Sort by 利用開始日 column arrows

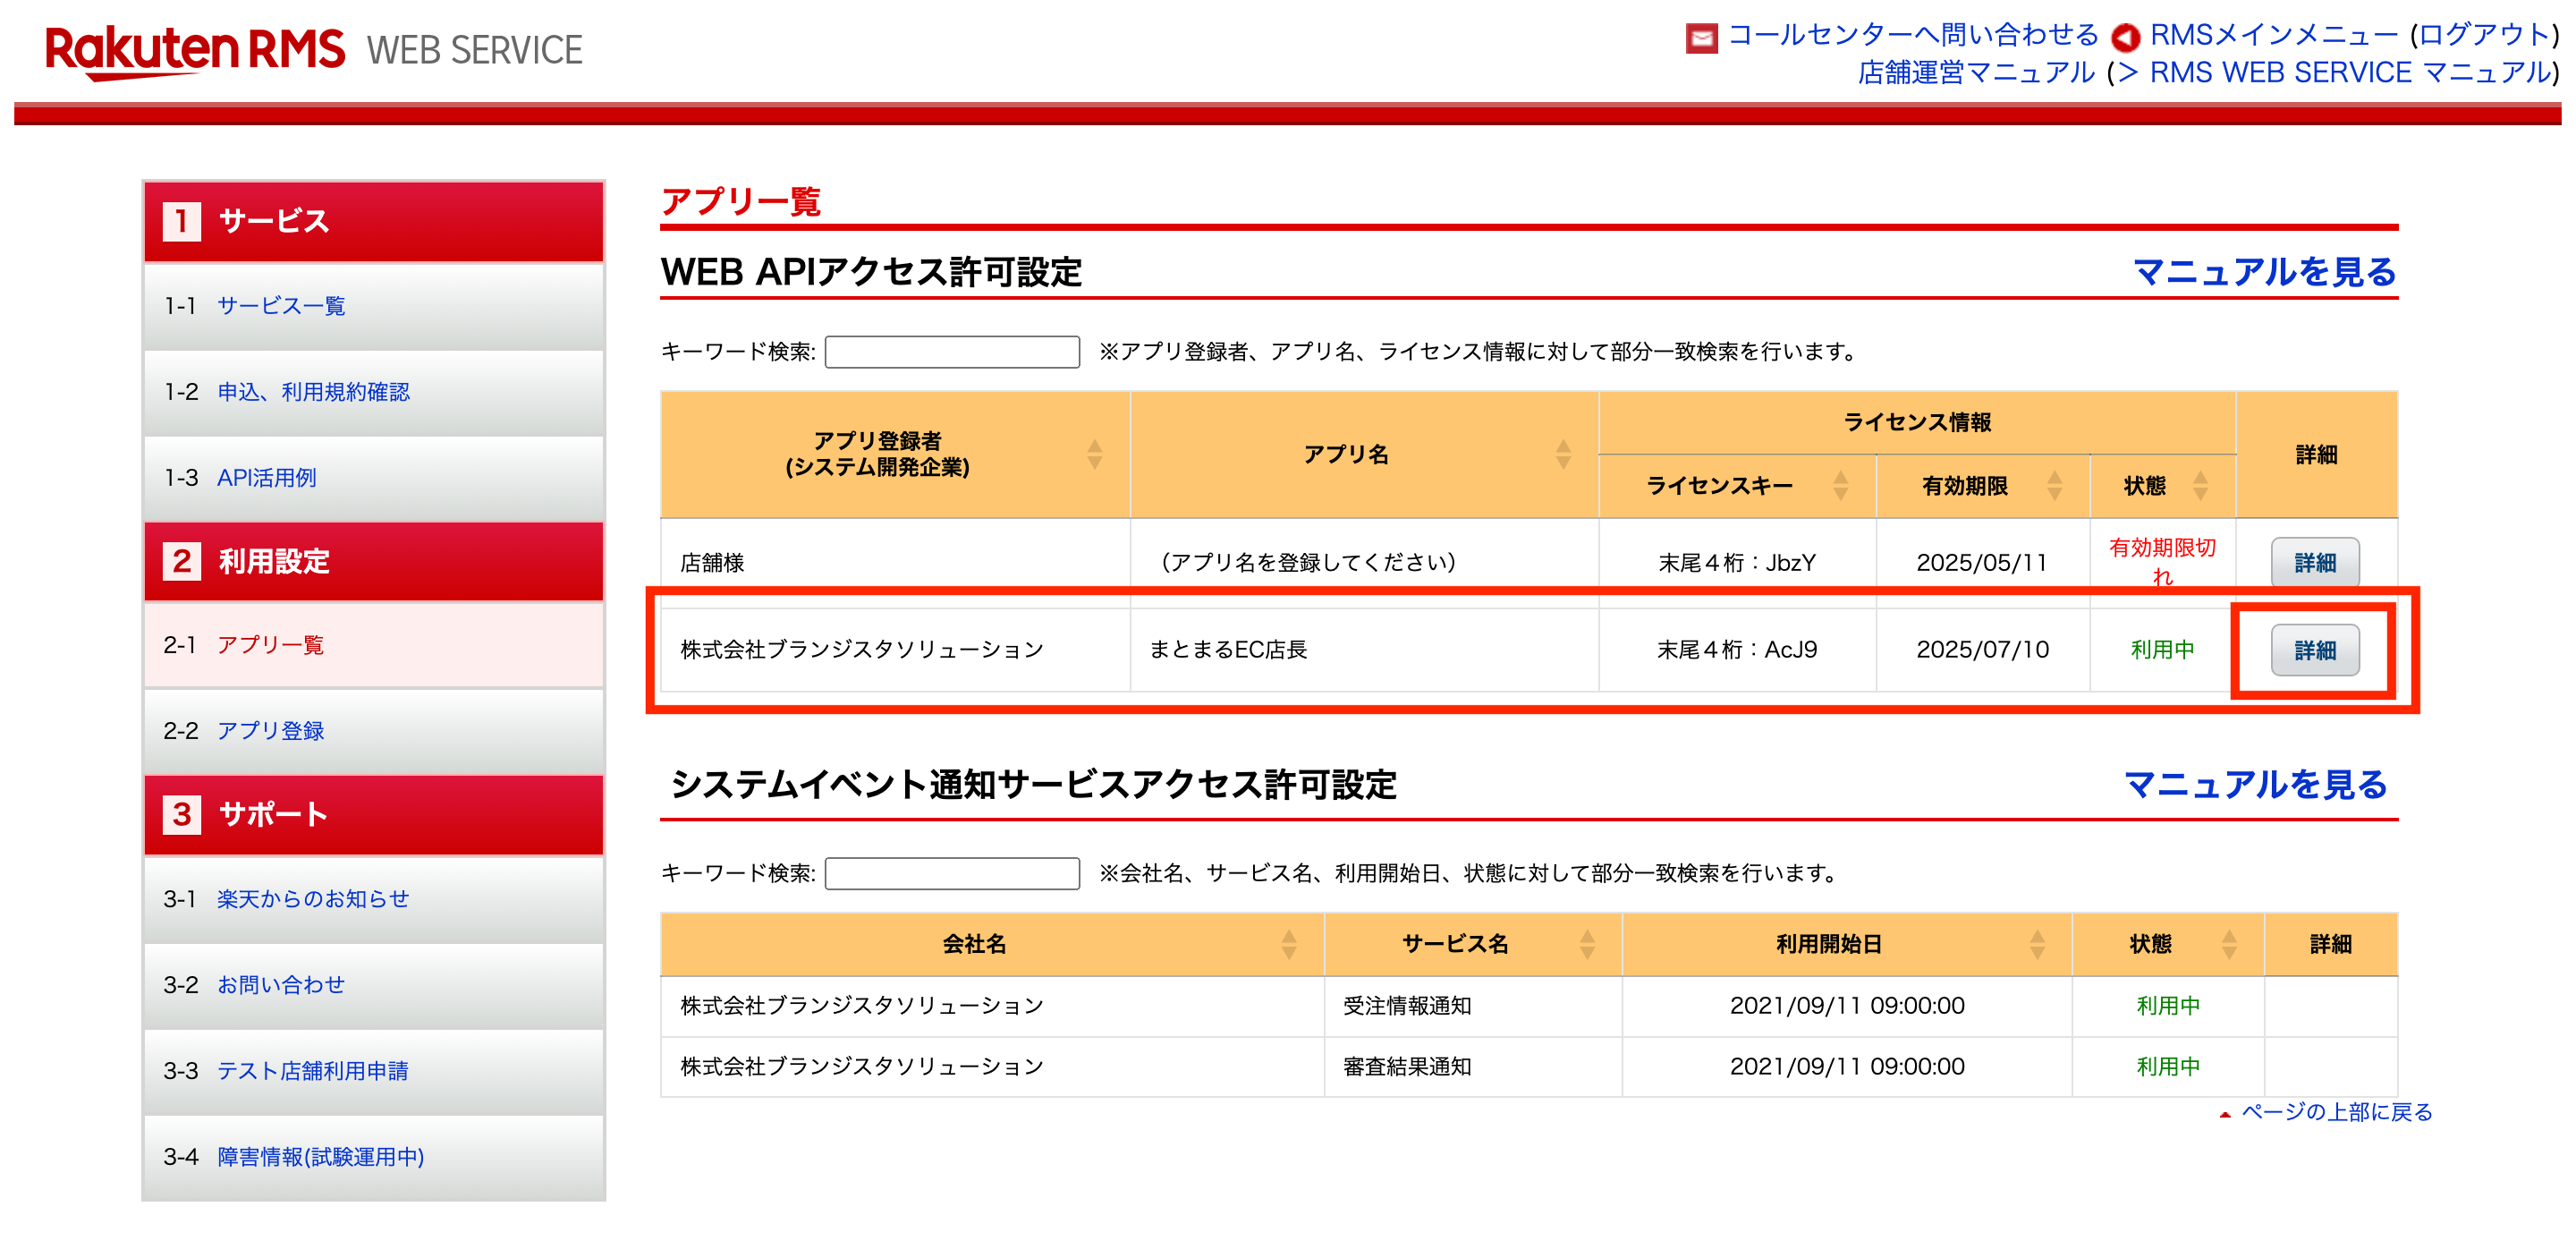2037,944
